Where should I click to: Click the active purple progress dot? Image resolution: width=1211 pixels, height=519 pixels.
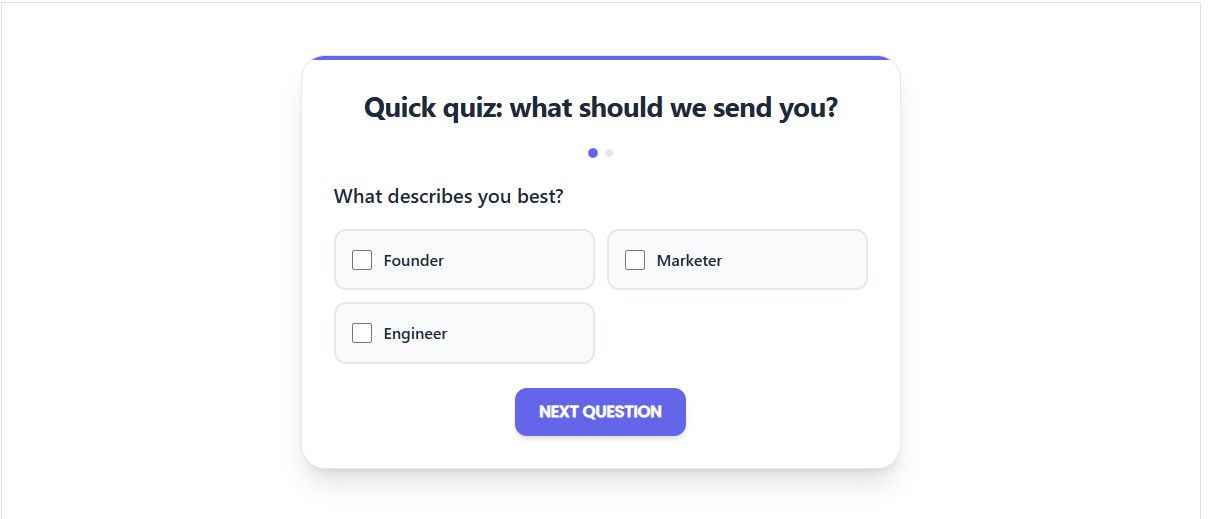[593, 153]
